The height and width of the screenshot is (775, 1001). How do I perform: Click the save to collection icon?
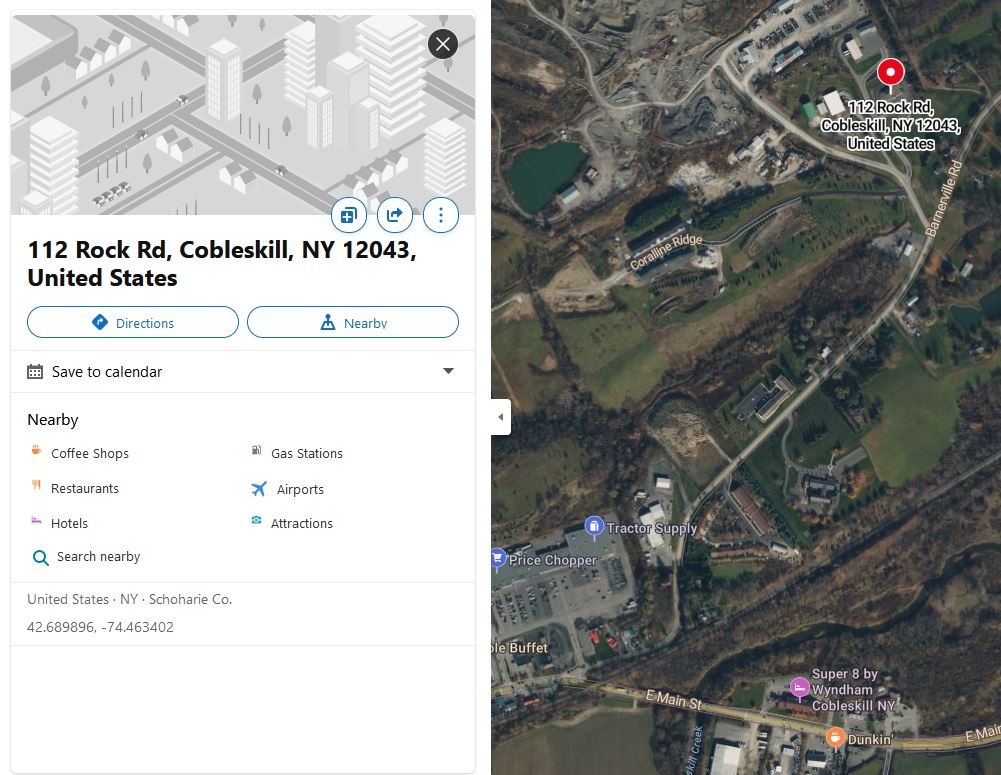349,215
